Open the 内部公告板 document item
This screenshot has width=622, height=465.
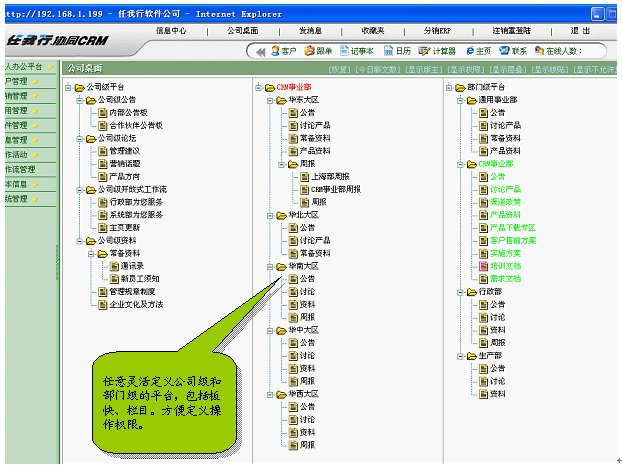(x=126, y=113)
